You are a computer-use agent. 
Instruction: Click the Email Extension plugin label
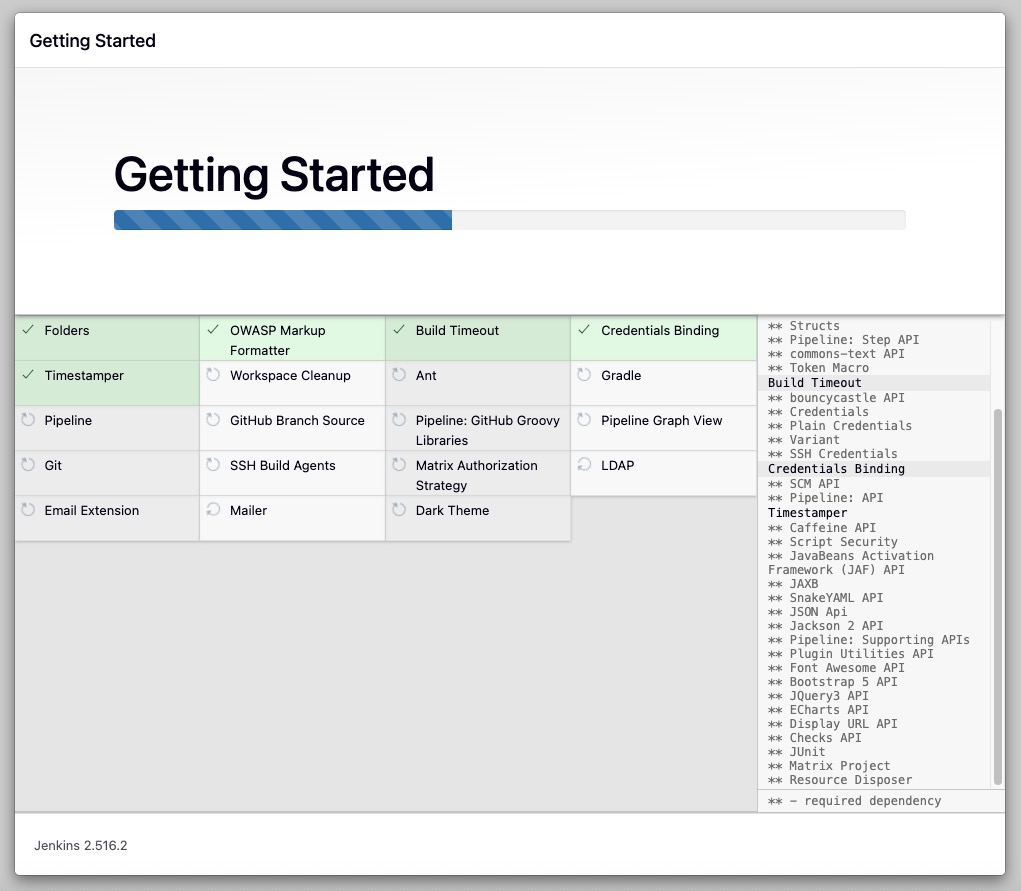click(91, 511)
